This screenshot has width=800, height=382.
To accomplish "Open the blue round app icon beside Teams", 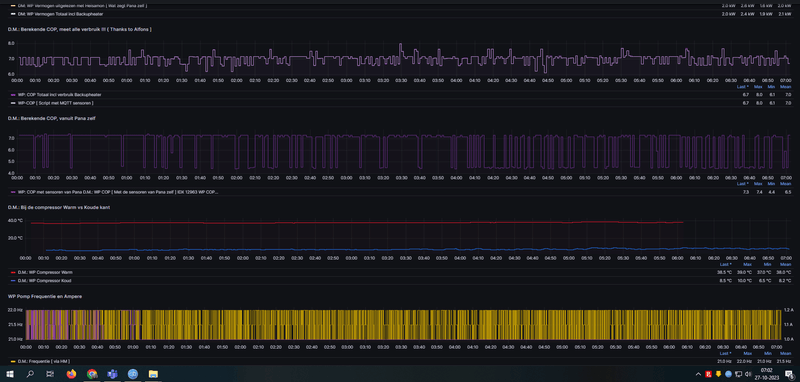I will [x=133, y=374].
